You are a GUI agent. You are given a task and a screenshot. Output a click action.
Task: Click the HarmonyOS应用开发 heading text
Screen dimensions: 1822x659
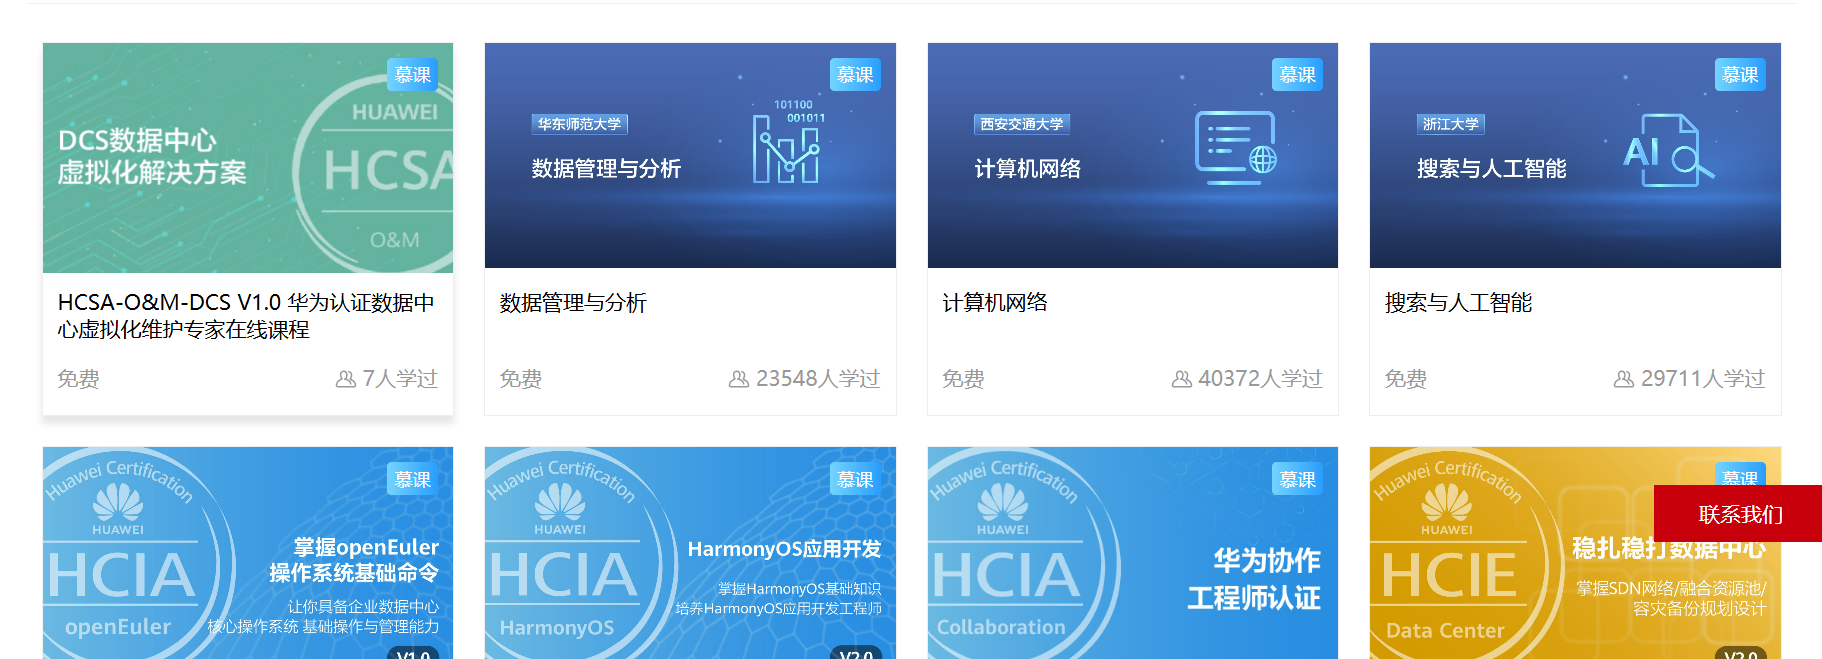(x=785, y=549)
